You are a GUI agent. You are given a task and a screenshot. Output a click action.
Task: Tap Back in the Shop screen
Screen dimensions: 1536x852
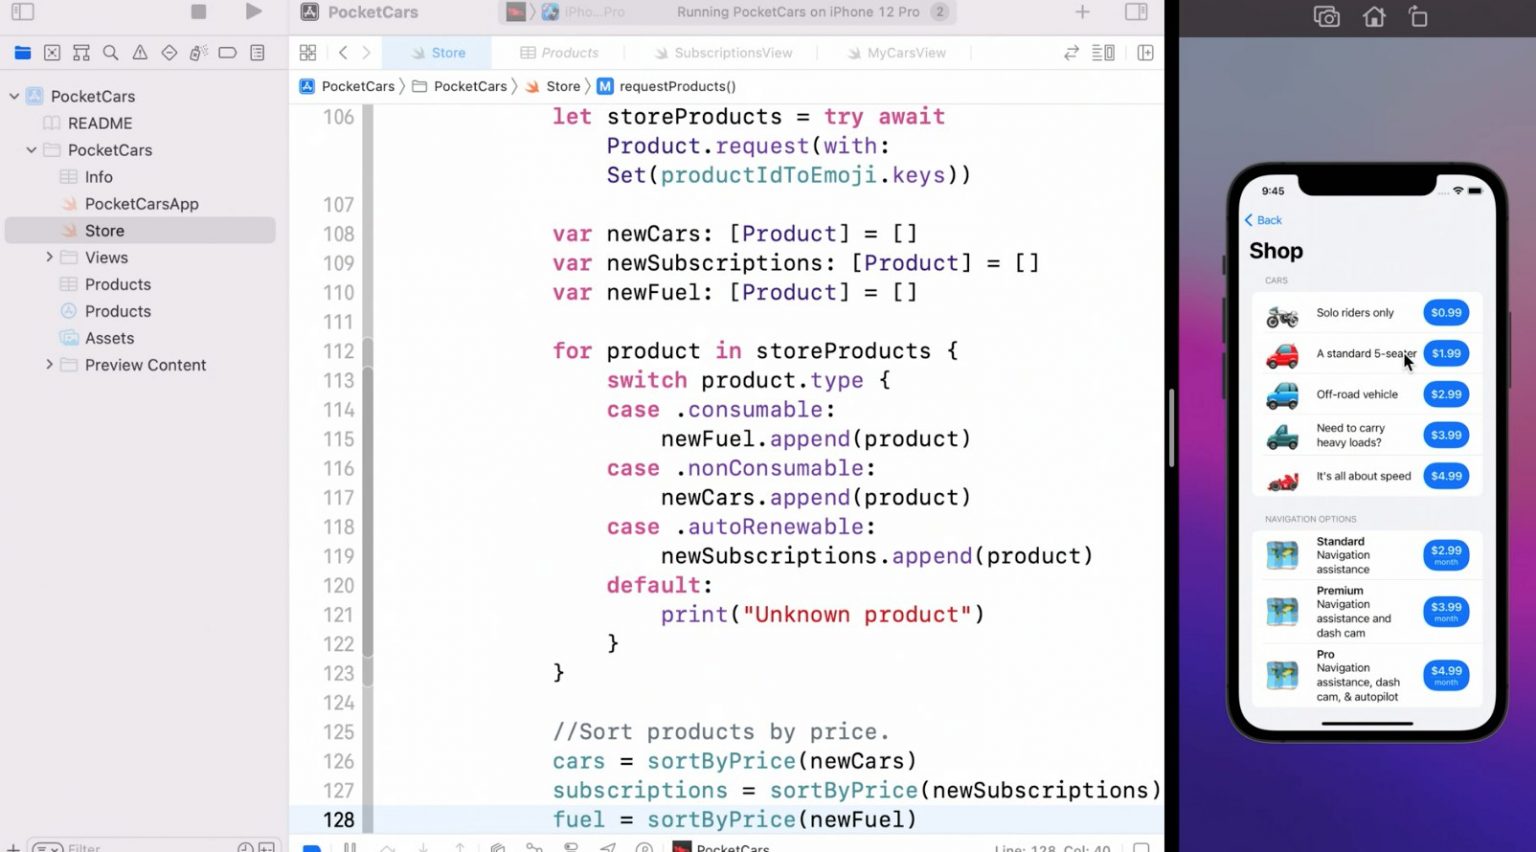[1263, 220]
